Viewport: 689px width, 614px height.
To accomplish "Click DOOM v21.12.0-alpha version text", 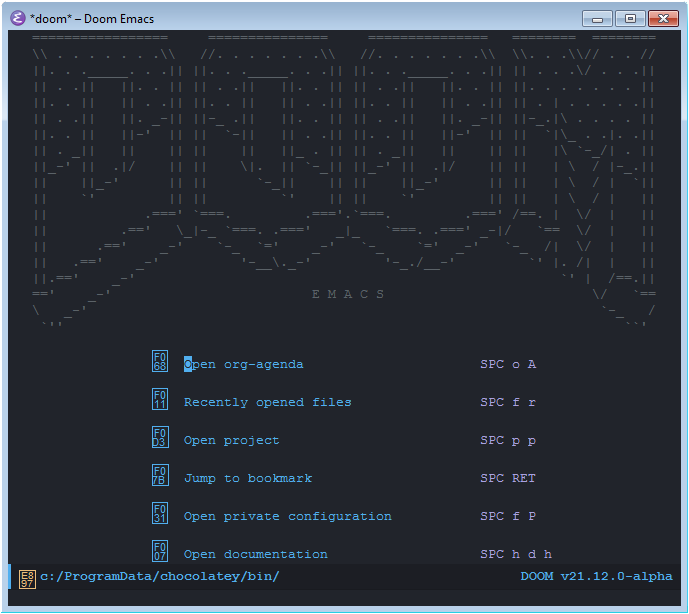I will pyautogui.click(x=596, y=576).
